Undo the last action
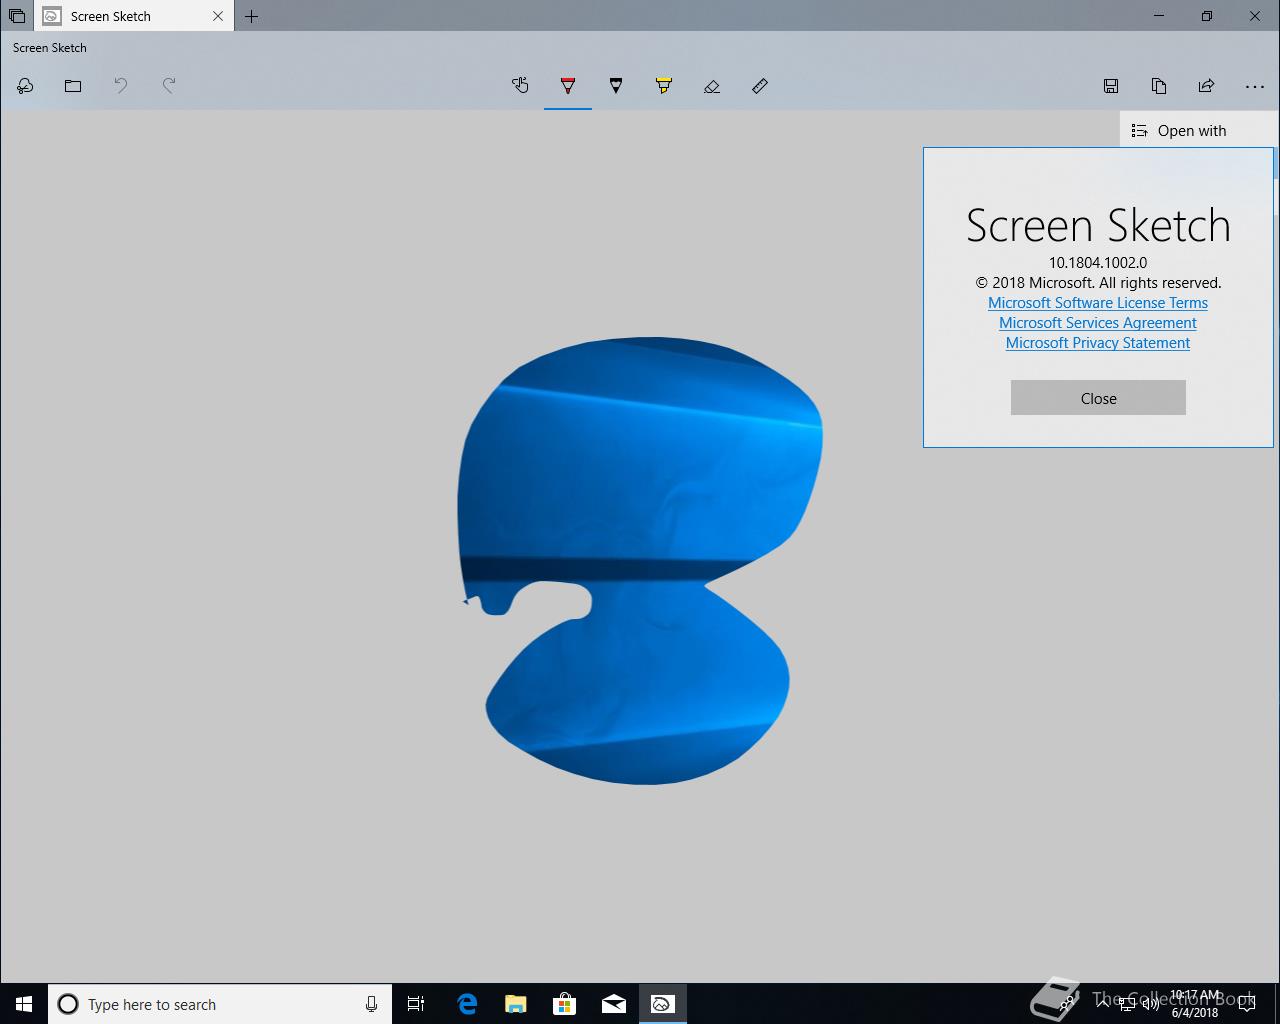This screenshot has width=1280, height=1024. (x=121, y=86)
